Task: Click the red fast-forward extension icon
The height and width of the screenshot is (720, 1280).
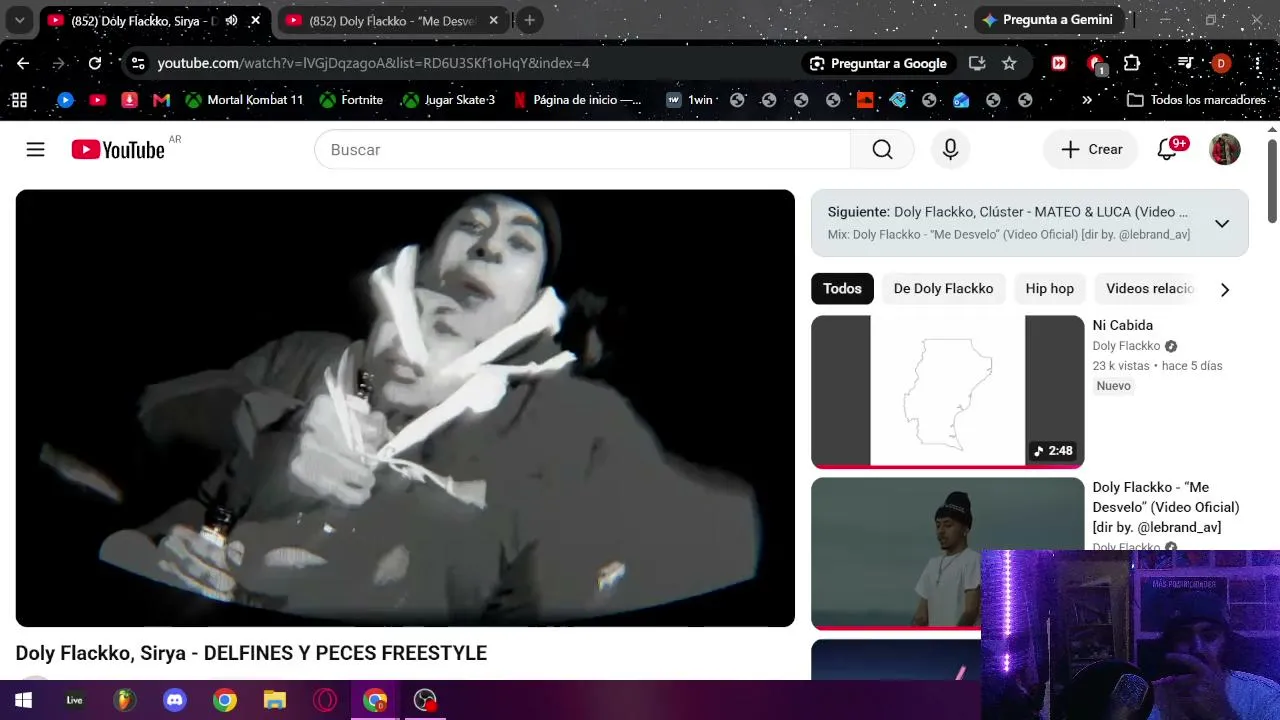Action: [1059, 63]
